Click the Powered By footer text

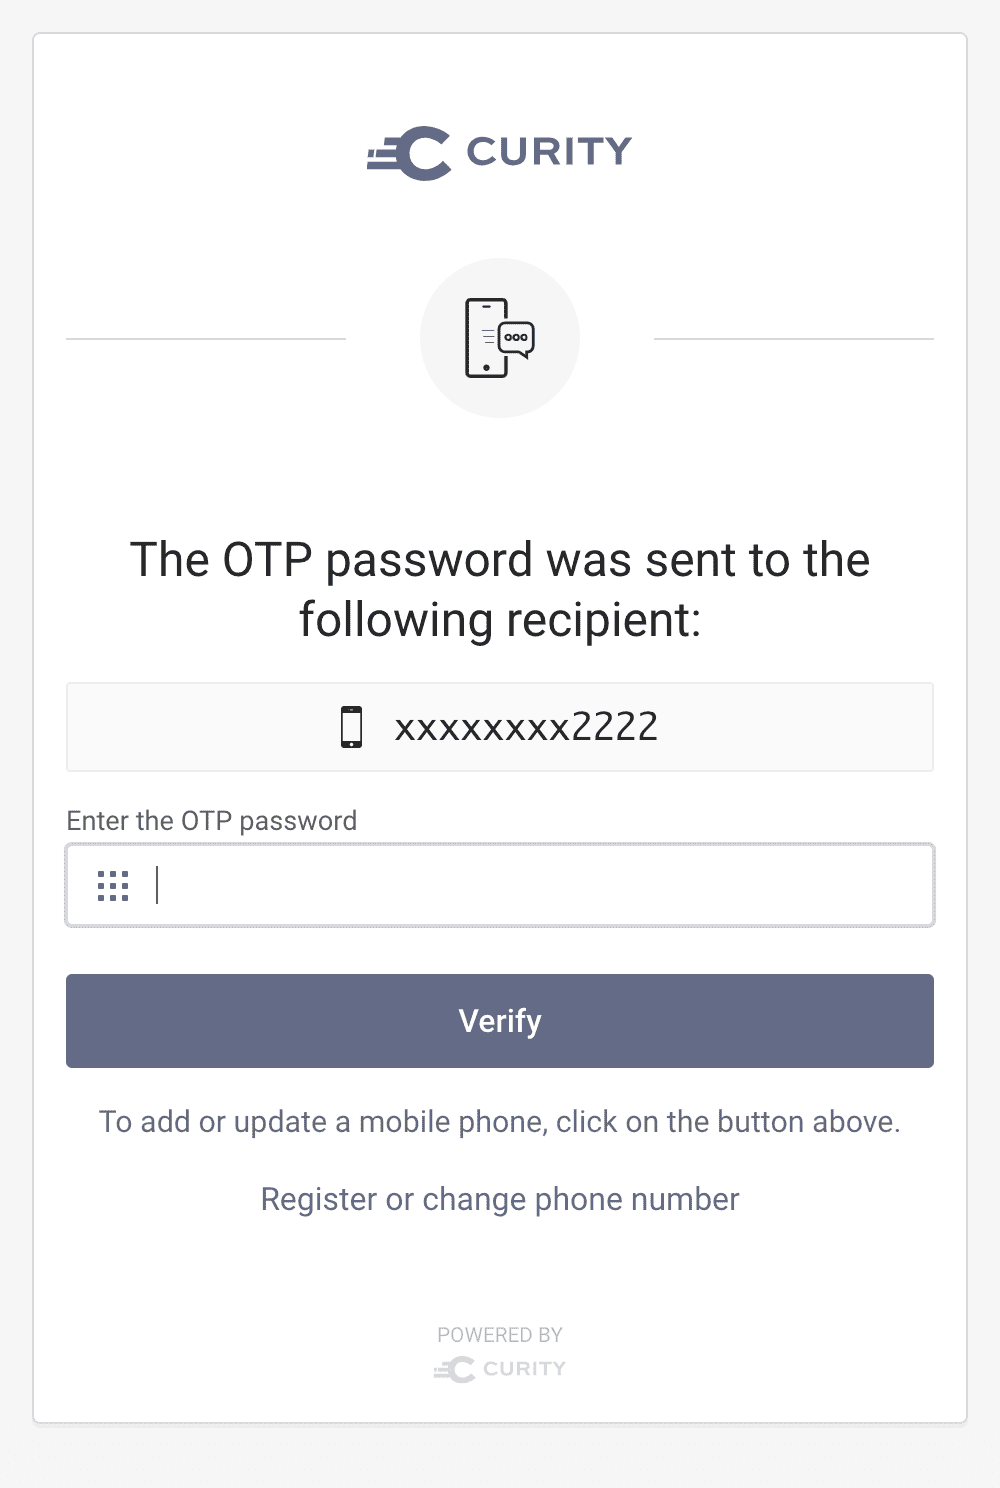(x=499, y=1334)
